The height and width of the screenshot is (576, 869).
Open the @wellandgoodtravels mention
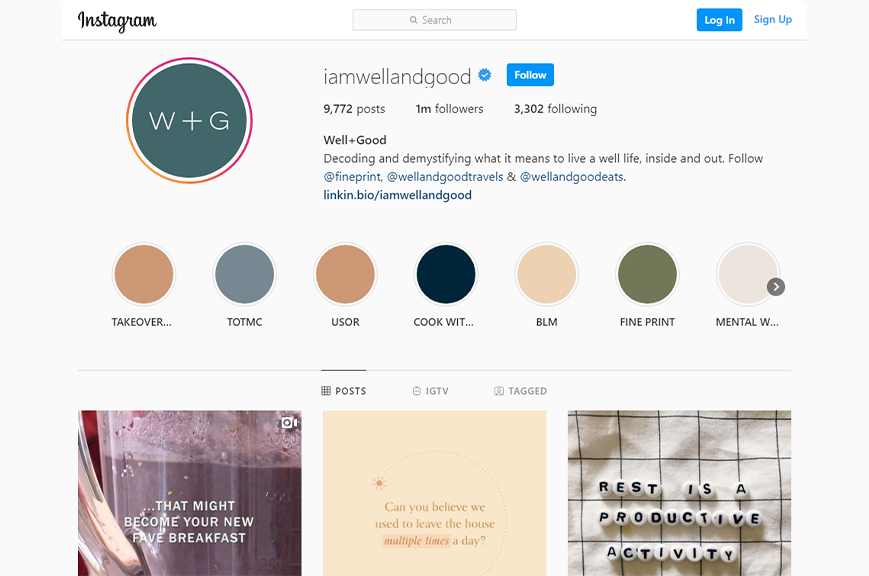click(x=445, y=177)
